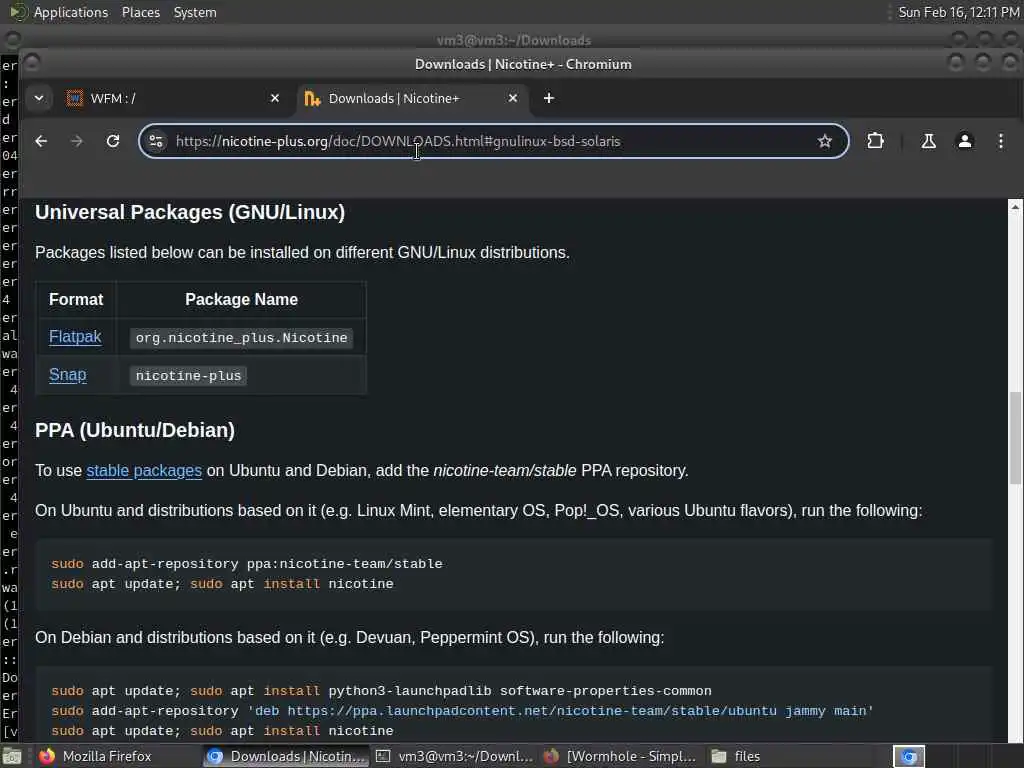Image resolution: width=1024 pixels, height=768 pixels.
Task: Select the Downloads | Nicotine+ tab
Action: 413,98
